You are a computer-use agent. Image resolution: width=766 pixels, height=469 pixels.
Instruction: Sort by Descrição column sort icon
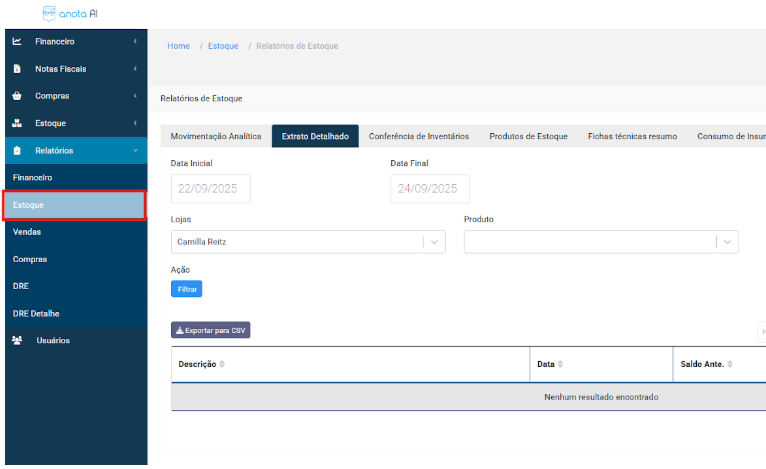coord(222,364)
